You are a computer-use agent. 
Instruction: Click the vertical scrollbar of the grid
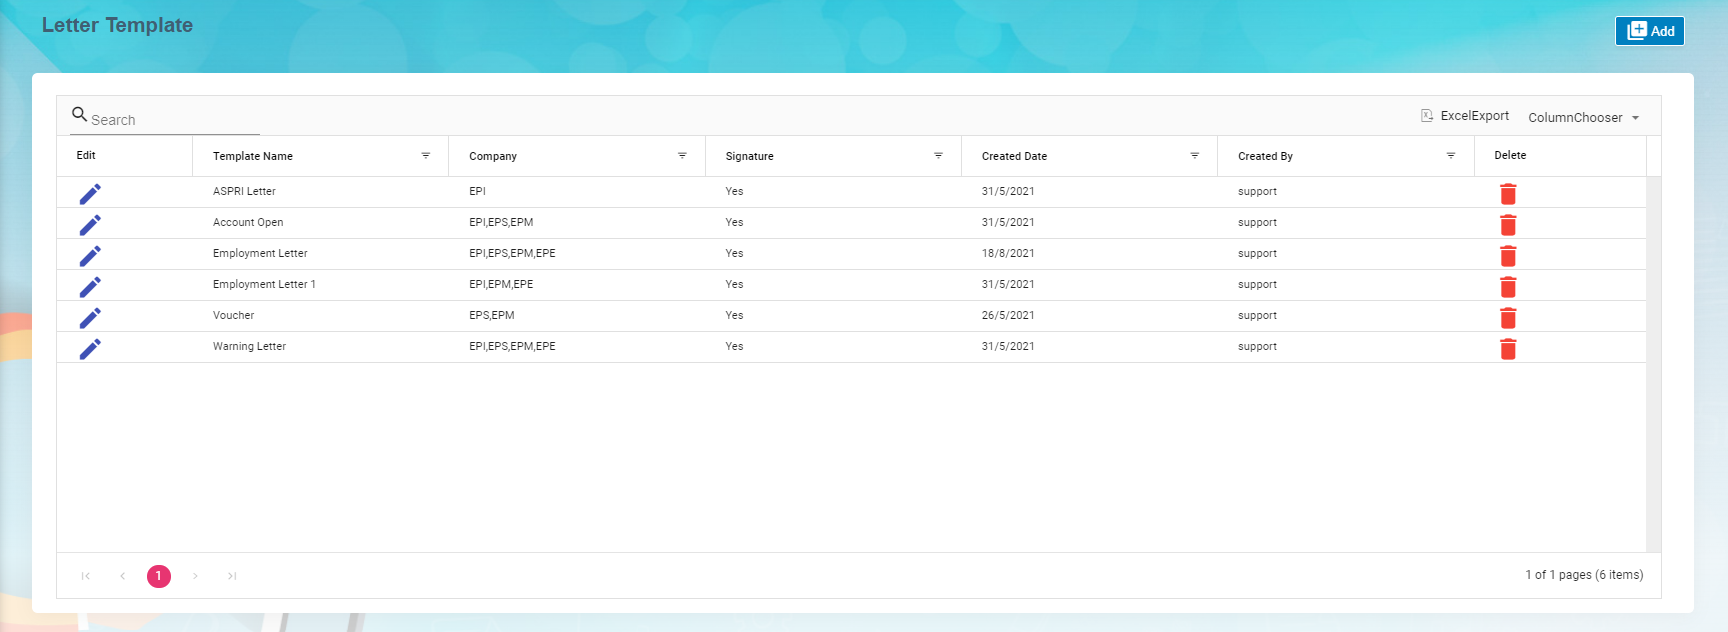point(1653,360)
